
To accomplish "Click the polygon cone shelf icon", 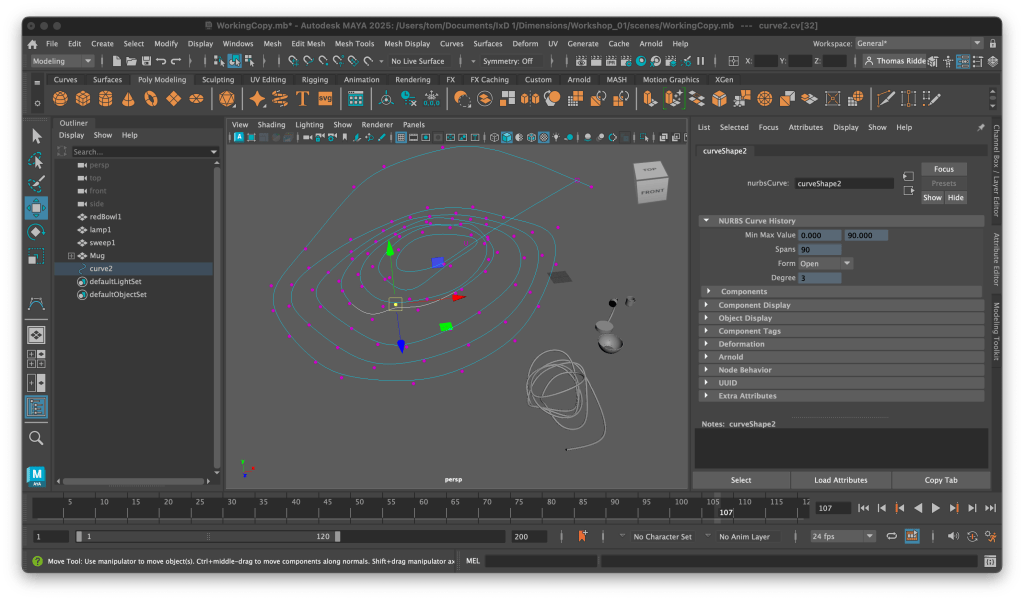I will coord(128,99).
